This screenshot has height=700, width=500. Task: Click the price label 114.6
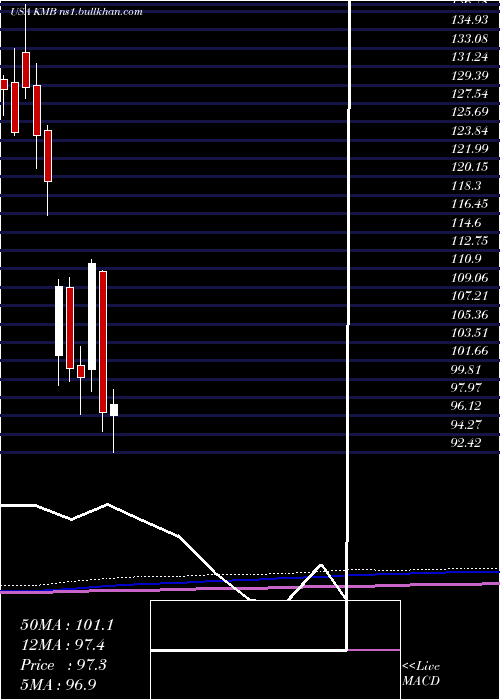coord(467,222)
